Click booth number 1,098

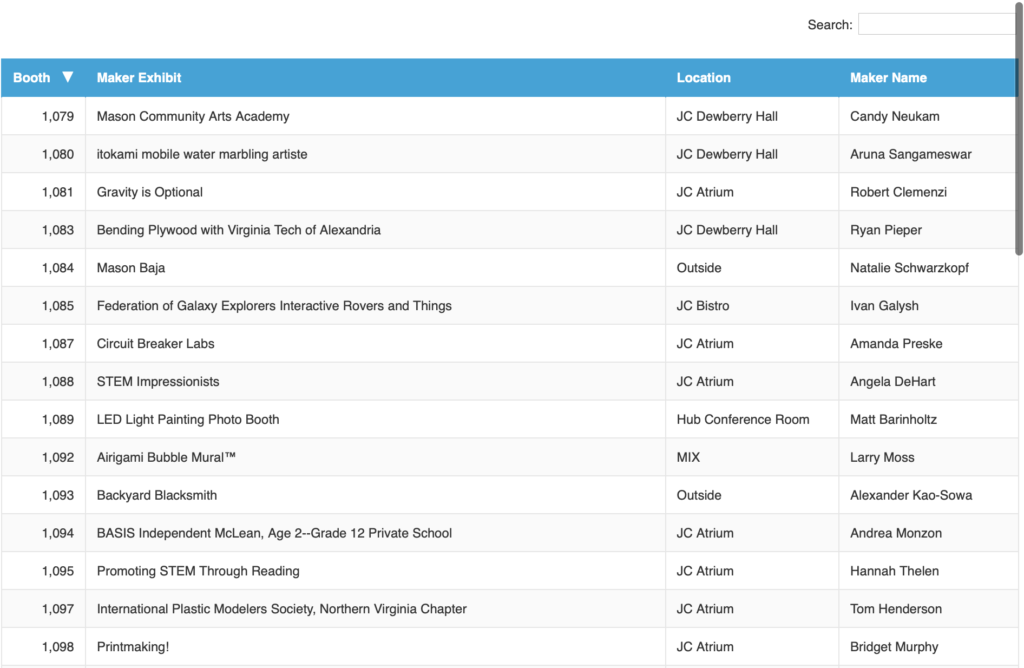click(57, 646)
